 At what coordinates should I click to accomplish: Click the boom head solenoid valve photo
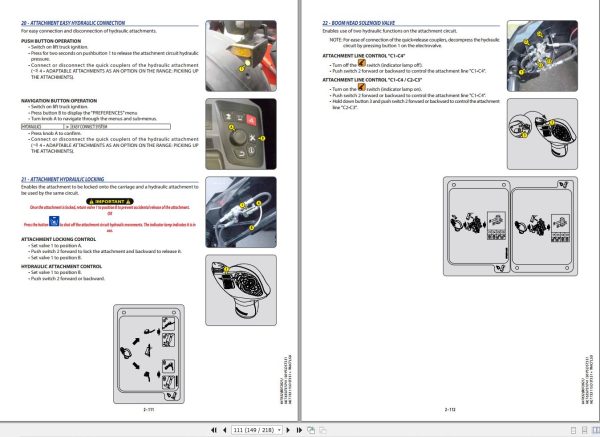tap(542, 56)
